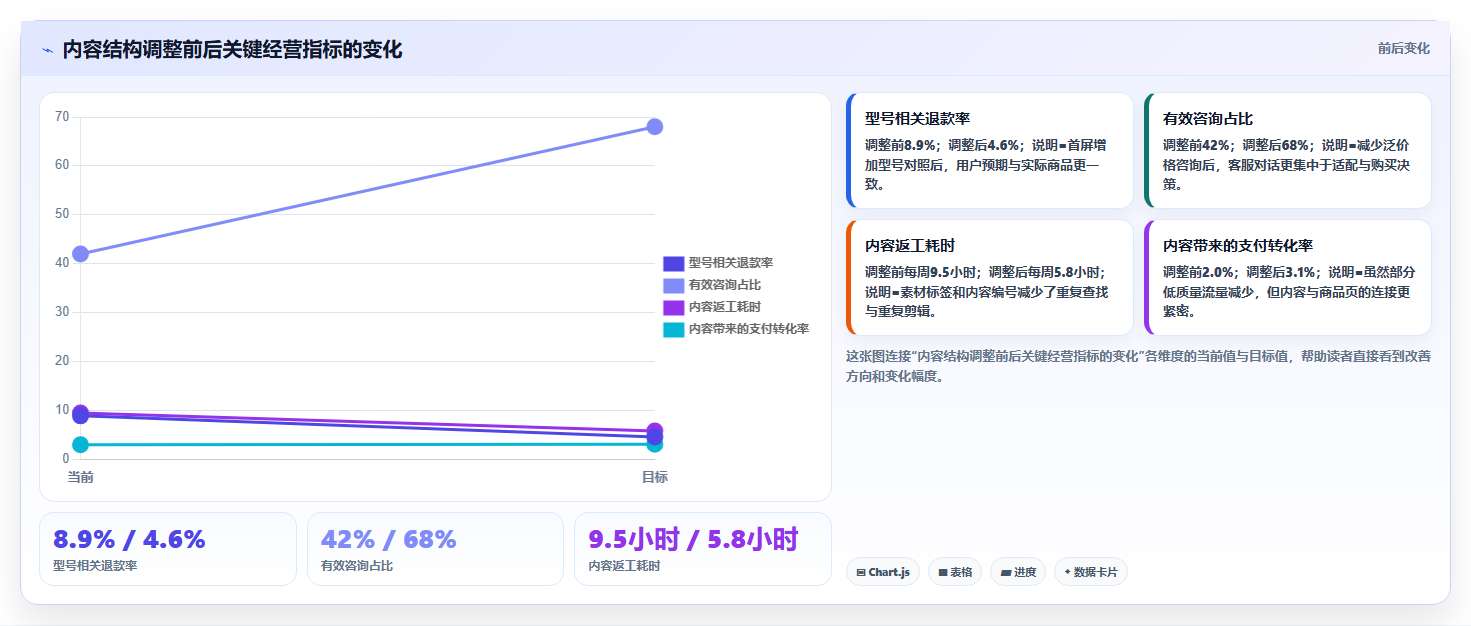Click the 有效咨询占比 data point at 68
This screenshot has height=626, width=1471.
click(655, 127)
